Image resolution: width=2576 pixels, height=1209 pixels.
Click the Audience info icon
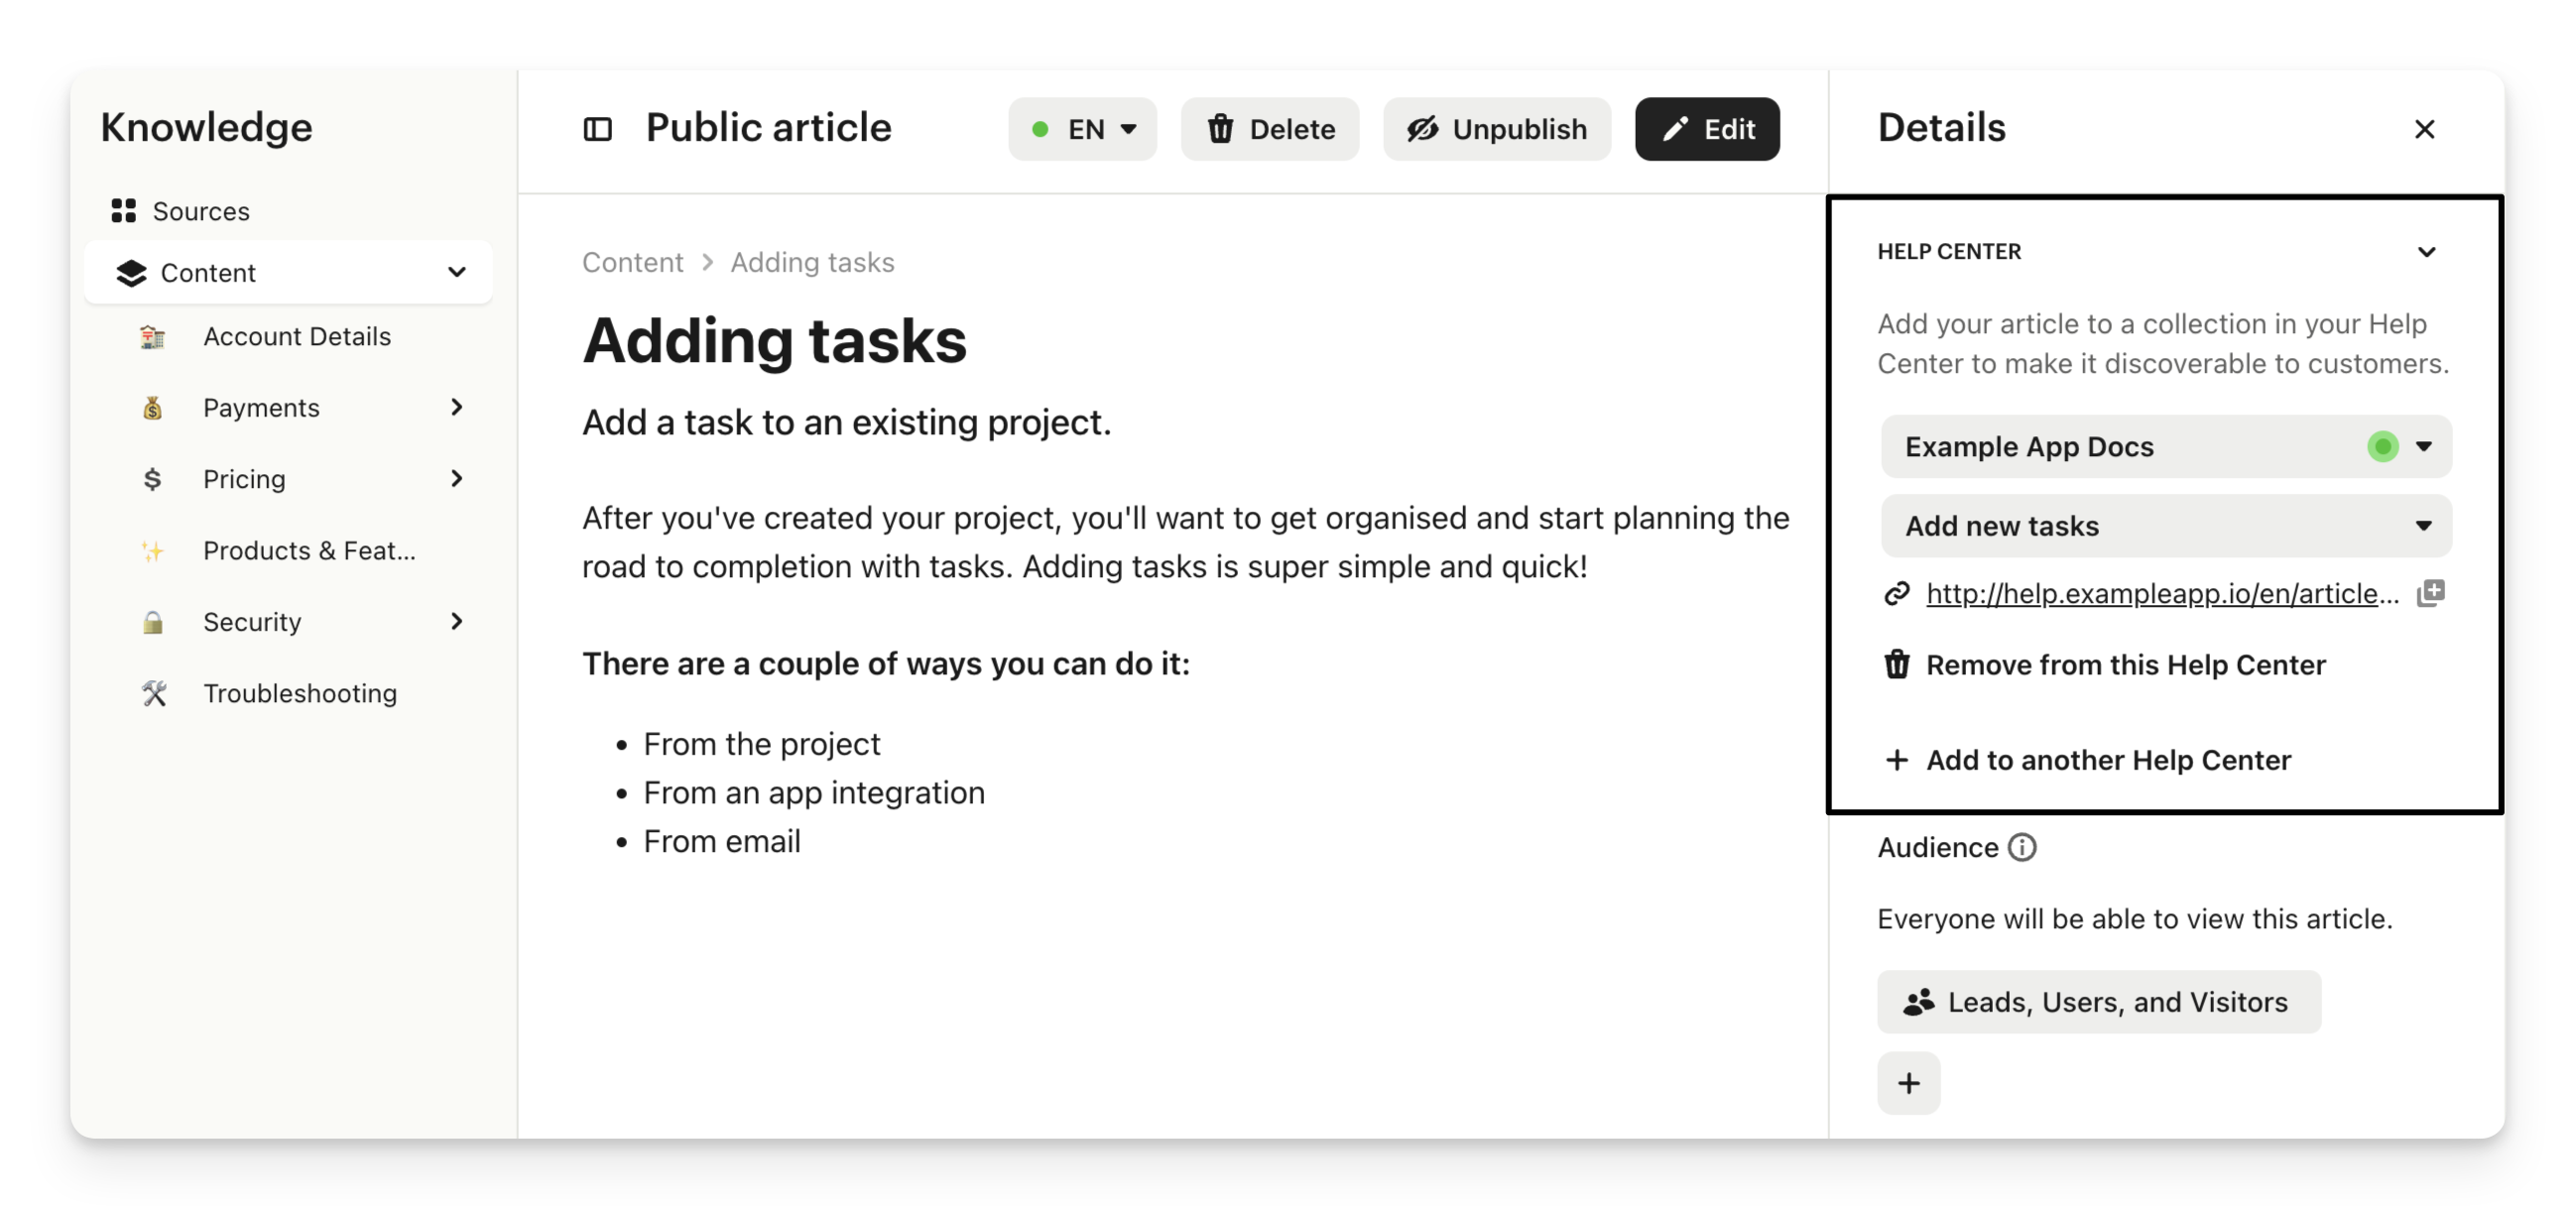tap(2022, 847)
